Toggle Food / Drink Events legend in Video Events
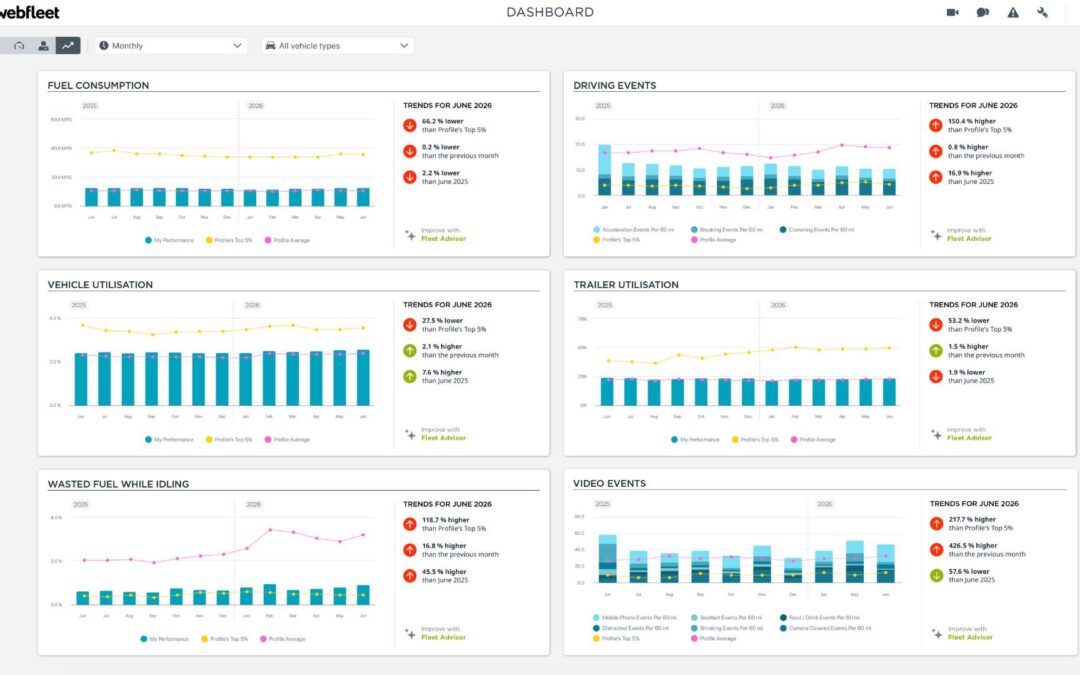The height and width of the screenshot is (675, 1080). click(819, 618)
